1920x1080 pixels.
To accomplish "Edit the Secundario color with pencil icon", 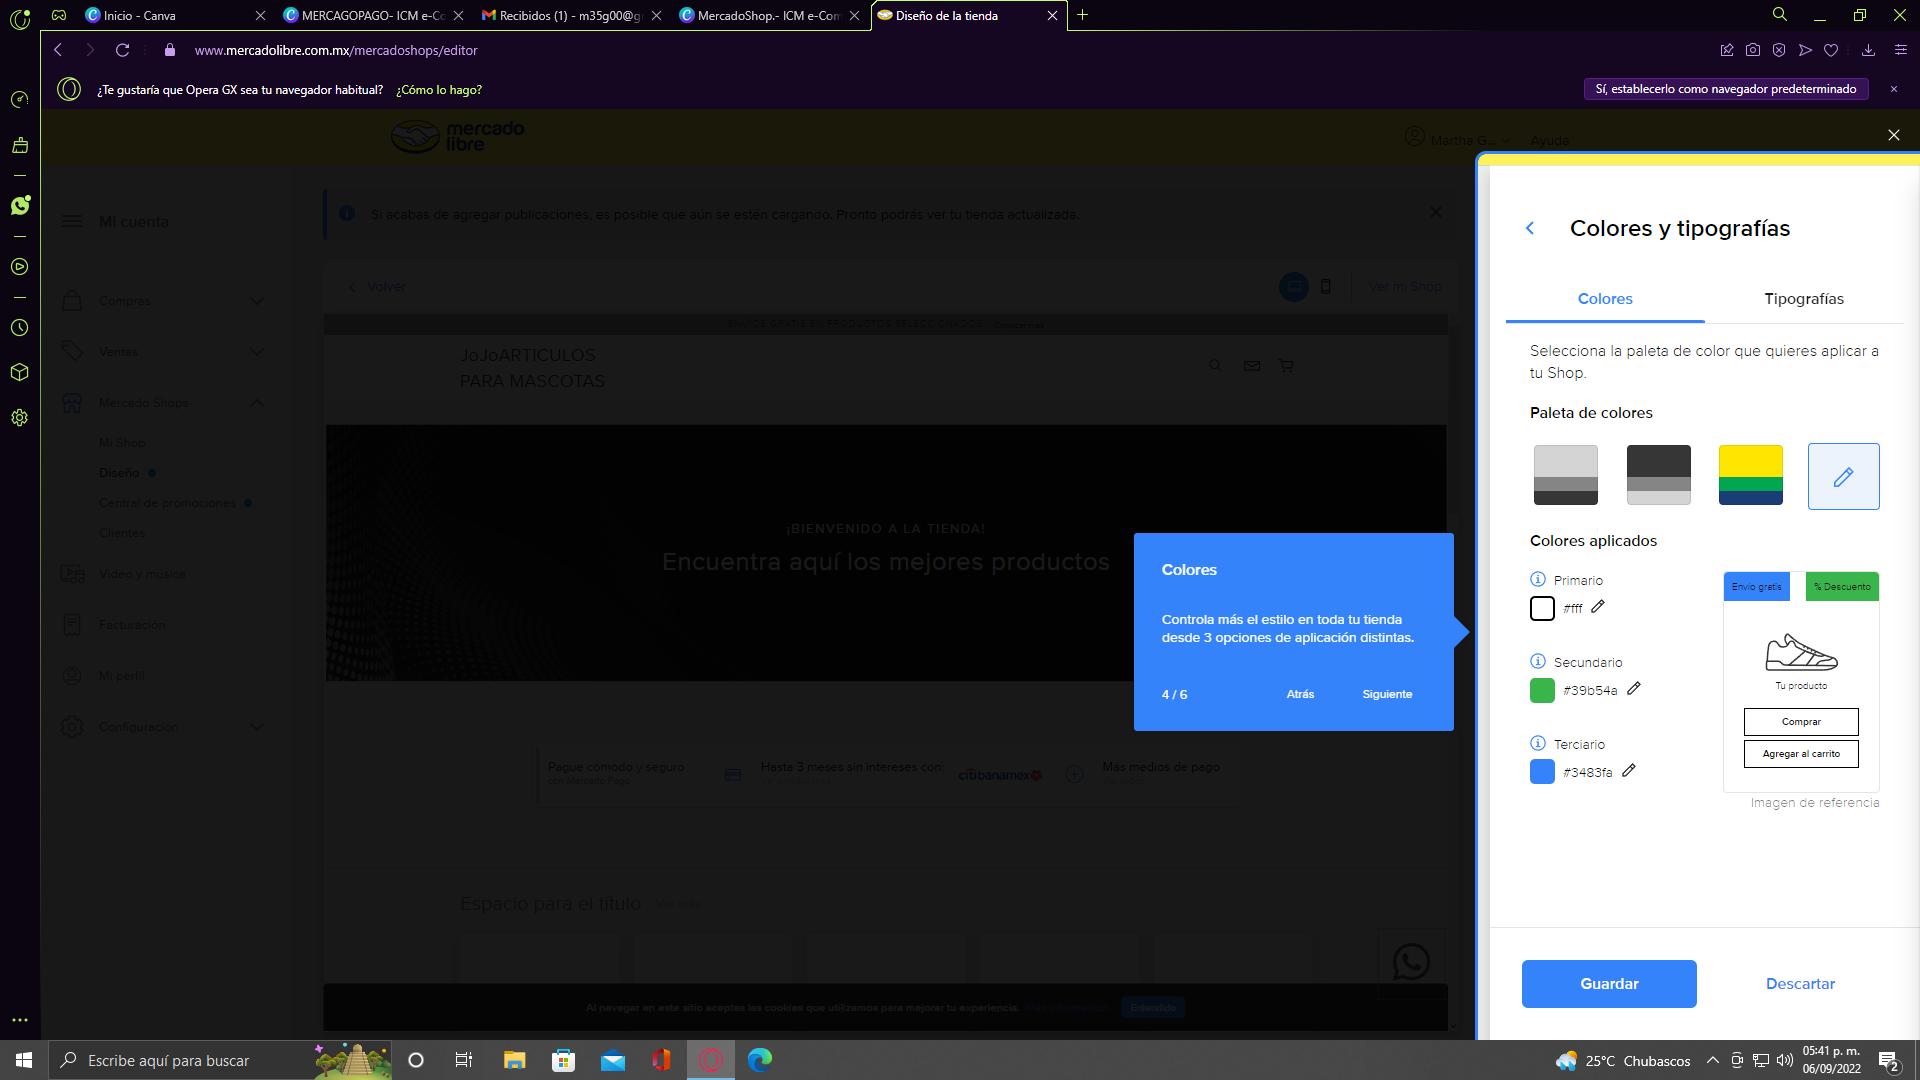I will (x=1634, y=689).
